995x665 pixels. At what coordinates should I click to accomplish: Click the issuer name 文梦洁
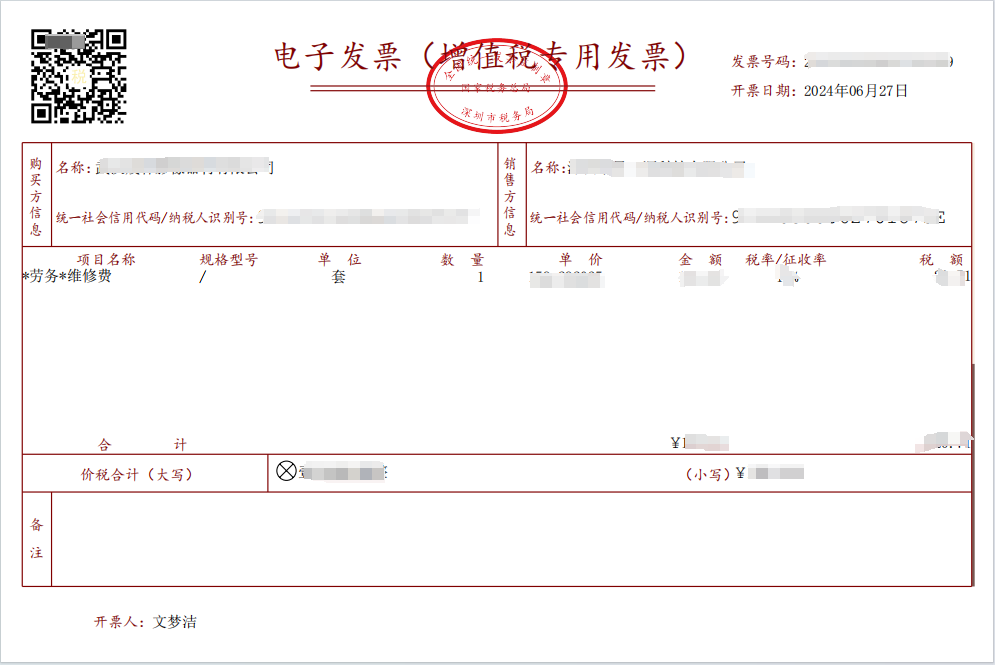(x=175, y=622)
